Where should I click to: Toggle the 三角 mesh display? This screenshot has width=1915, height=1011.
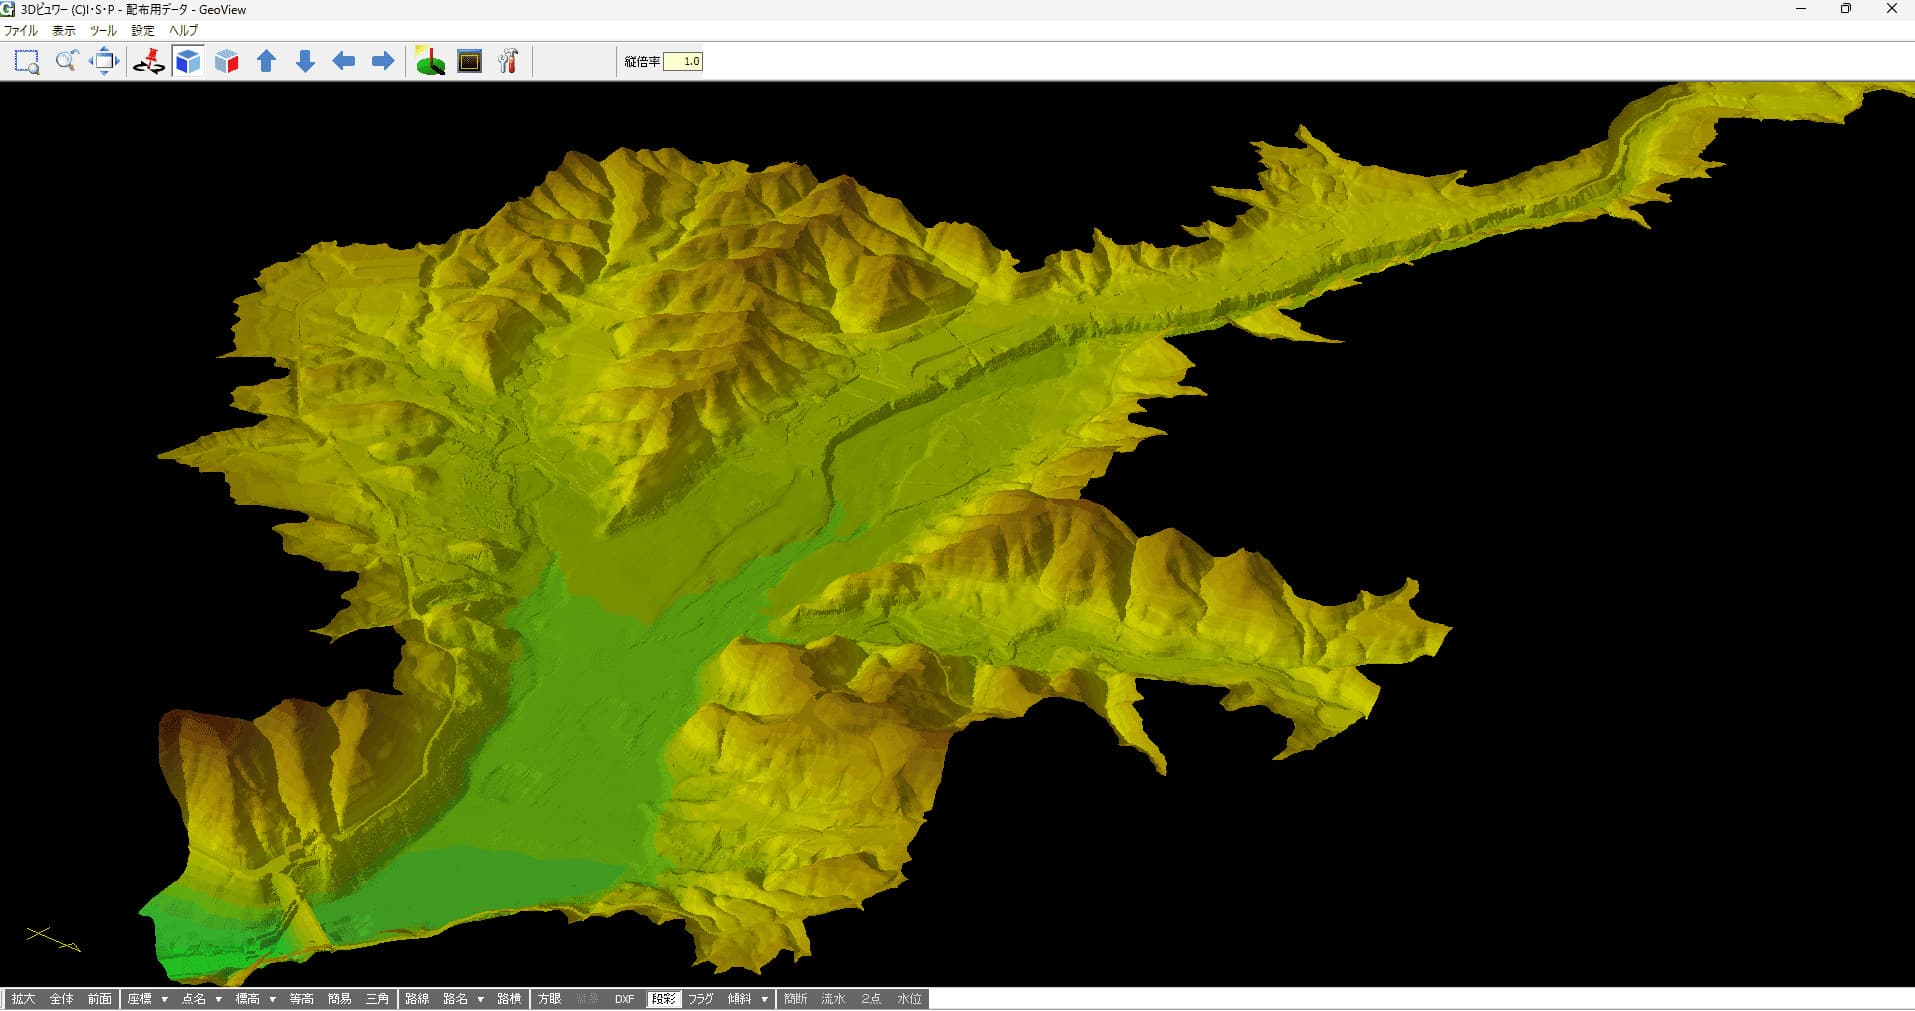click(377, 999)
